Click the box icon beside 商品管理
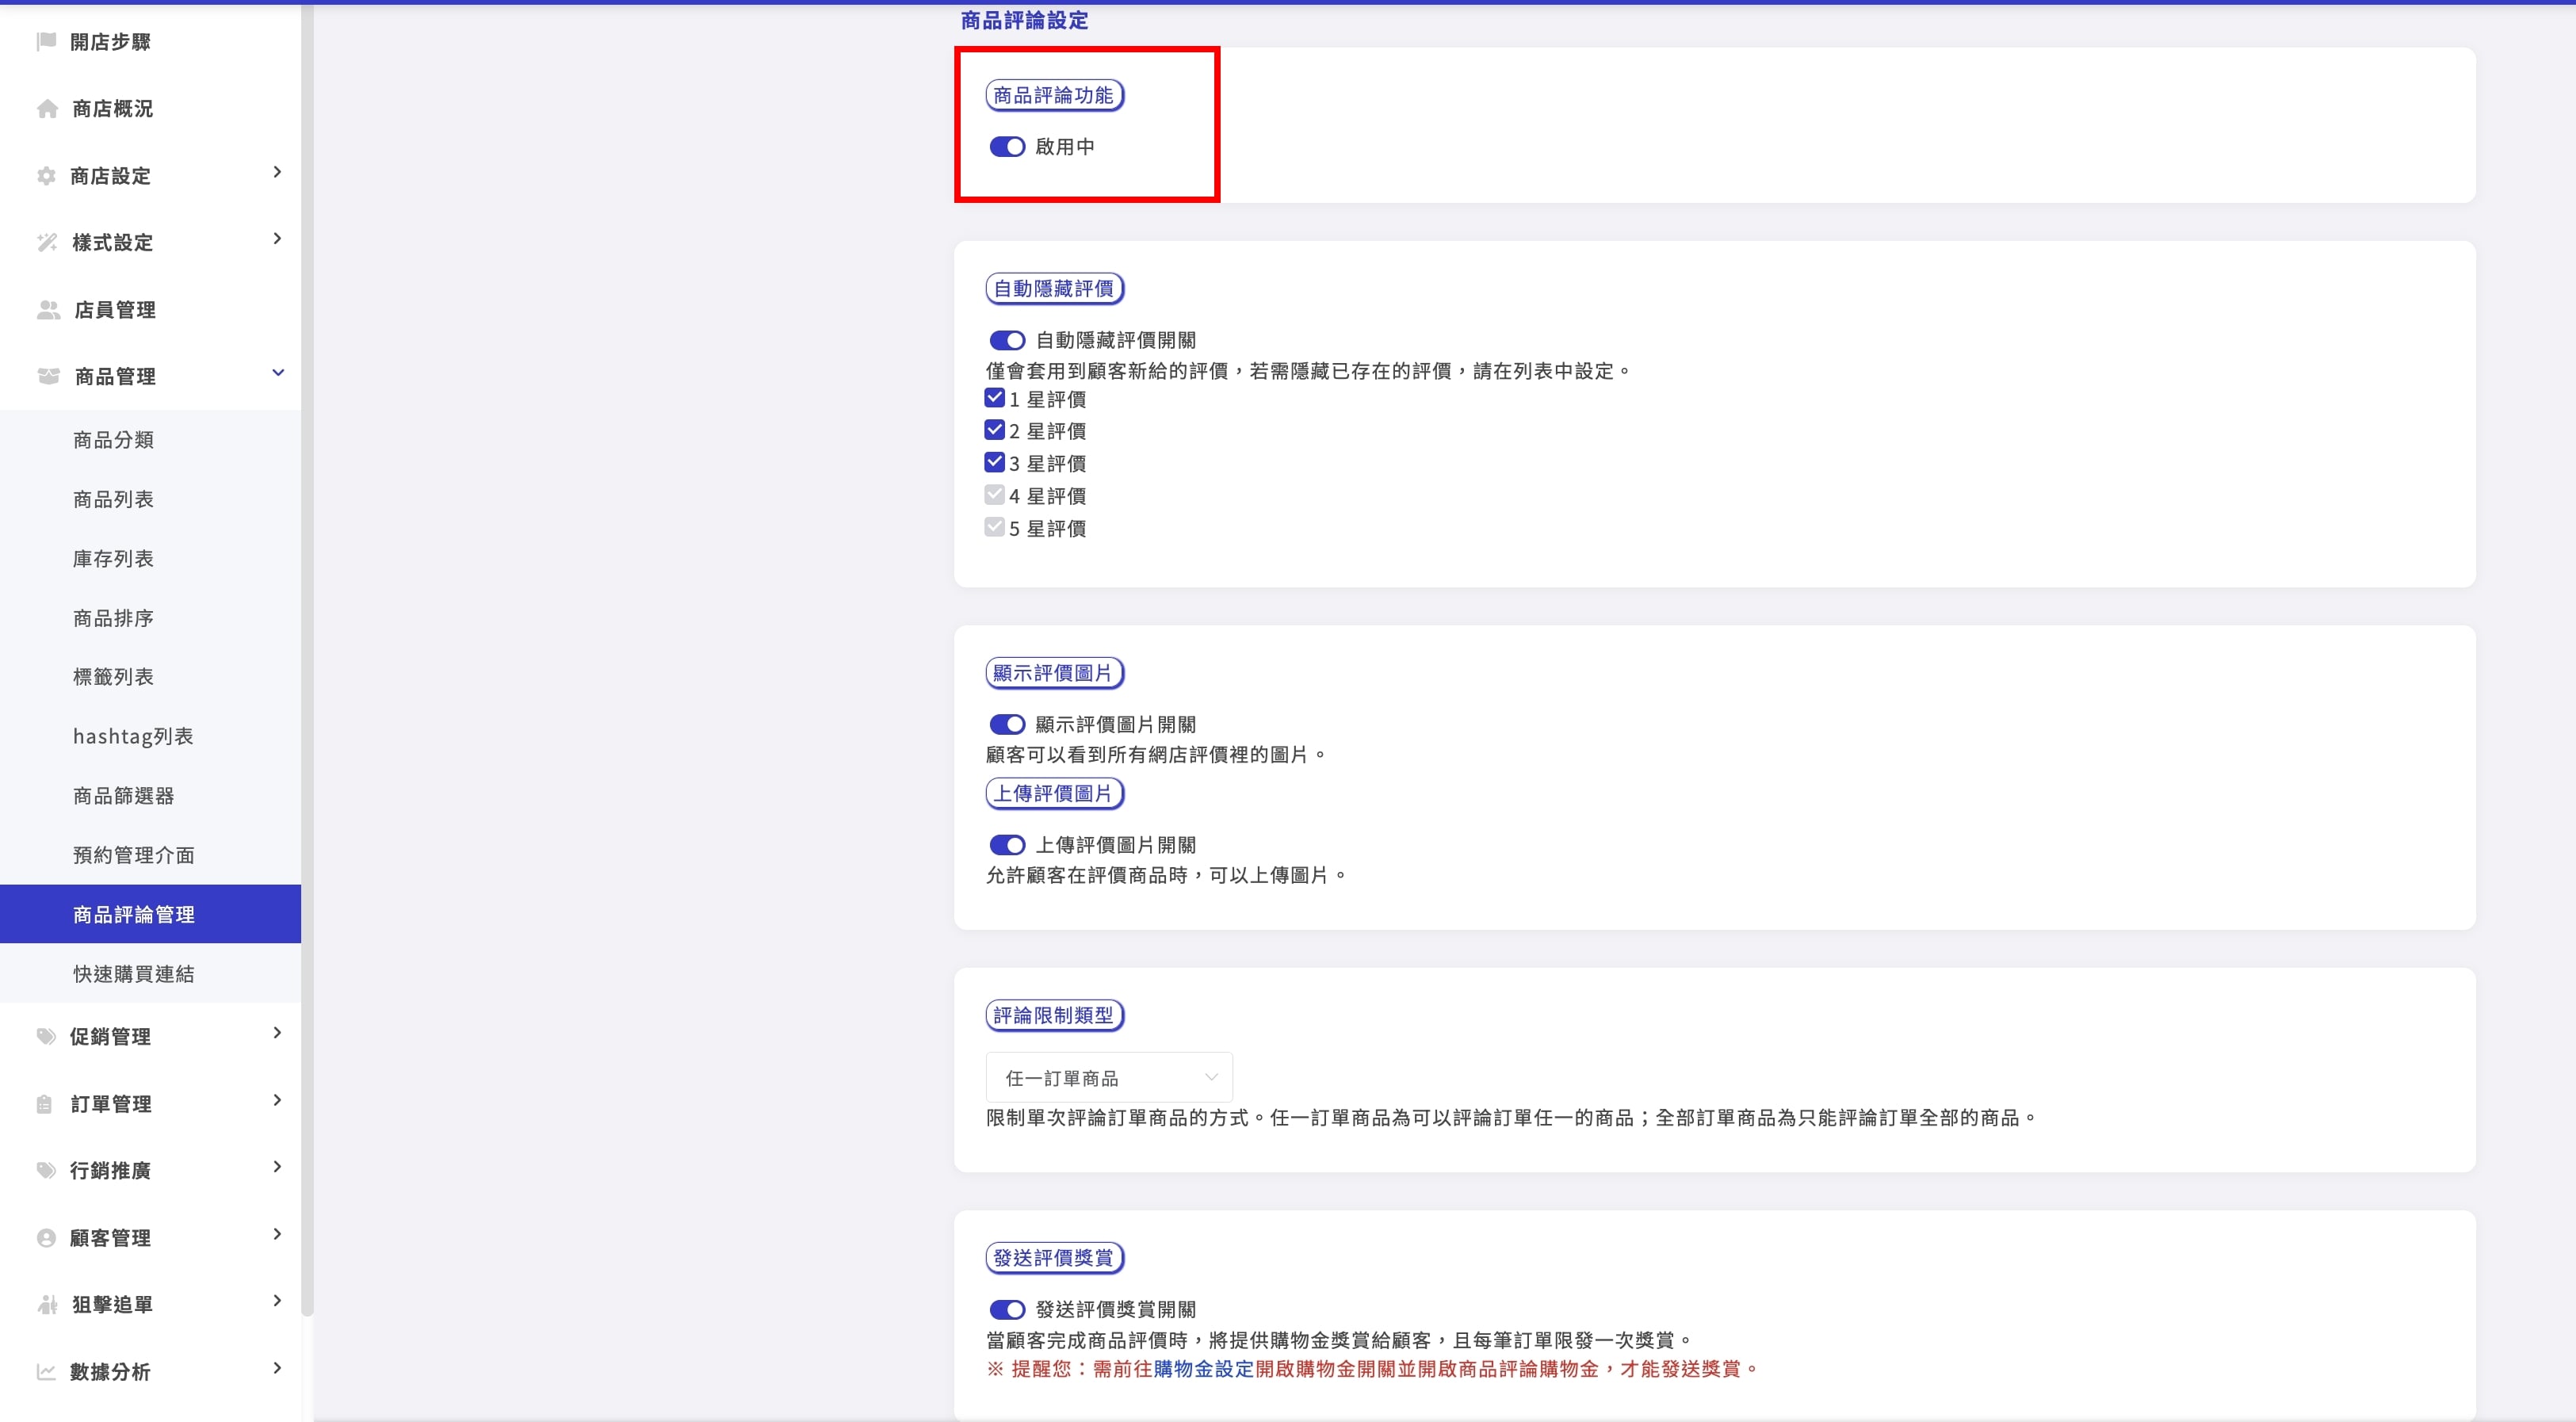 pyautogui.click(x=48, y=376)
